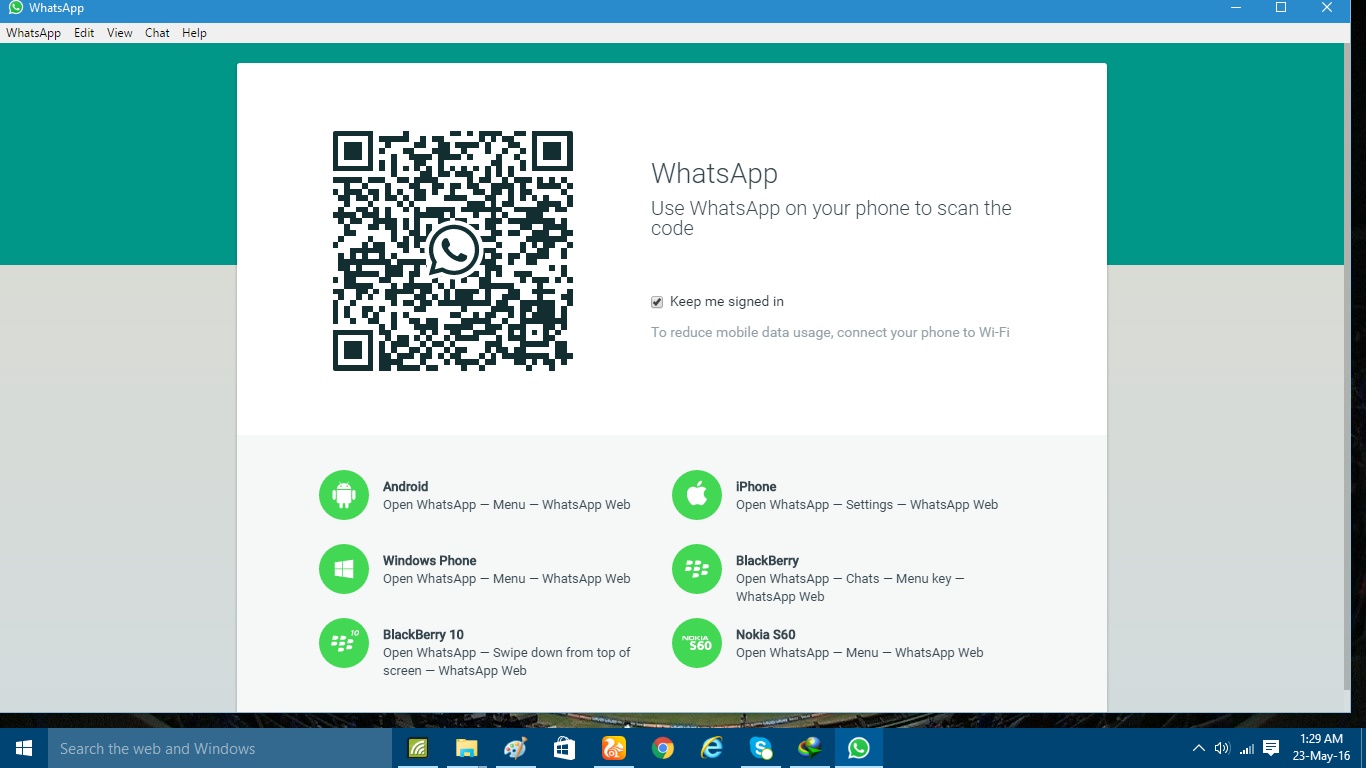The height and width of the screenshot is (768, 1366).
Task: Click the volume speaker tray icon
Action: pyautogui.click(x=1222, y=748)
